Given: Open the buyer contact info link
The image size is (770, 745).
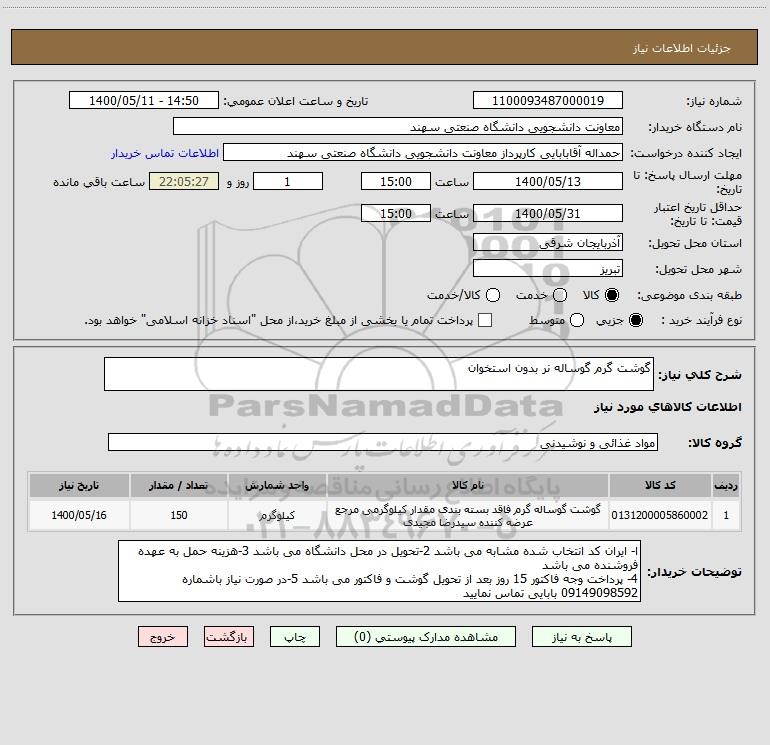Looking at the screenshot, I should point(165,153).
